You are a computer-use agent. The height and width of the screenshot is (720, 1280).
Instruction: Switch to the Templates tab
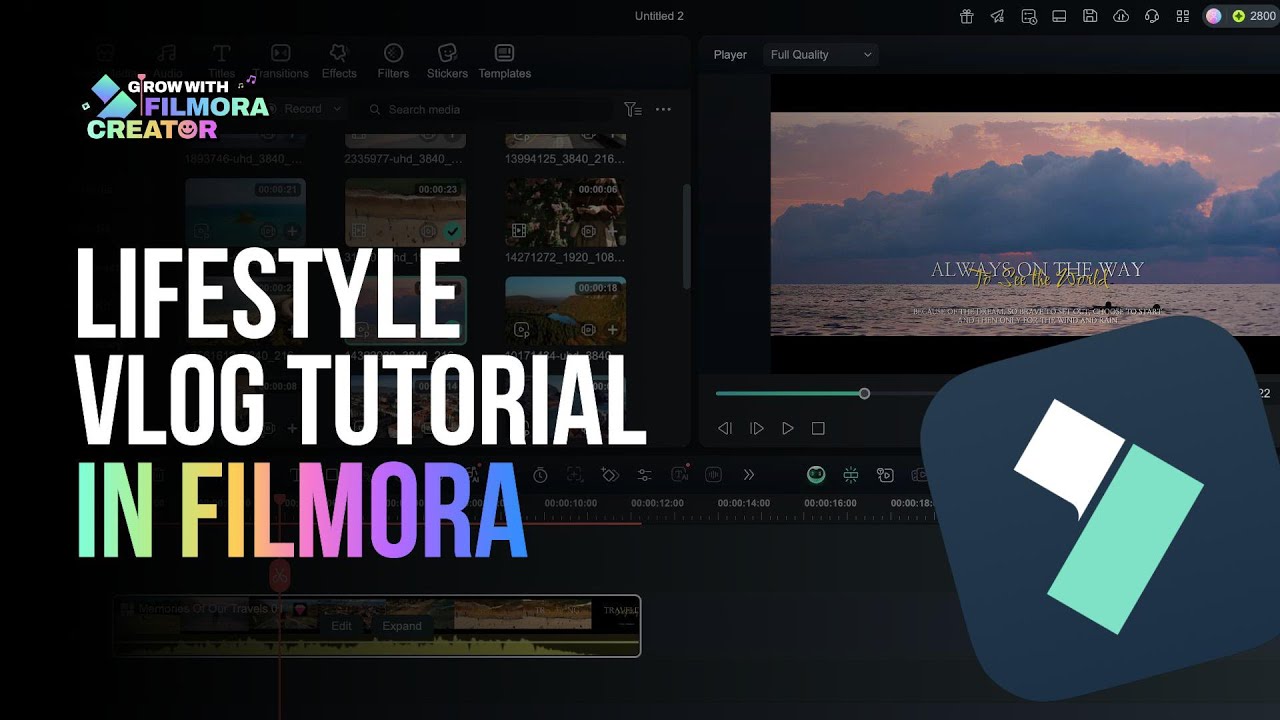pos(504,62)
